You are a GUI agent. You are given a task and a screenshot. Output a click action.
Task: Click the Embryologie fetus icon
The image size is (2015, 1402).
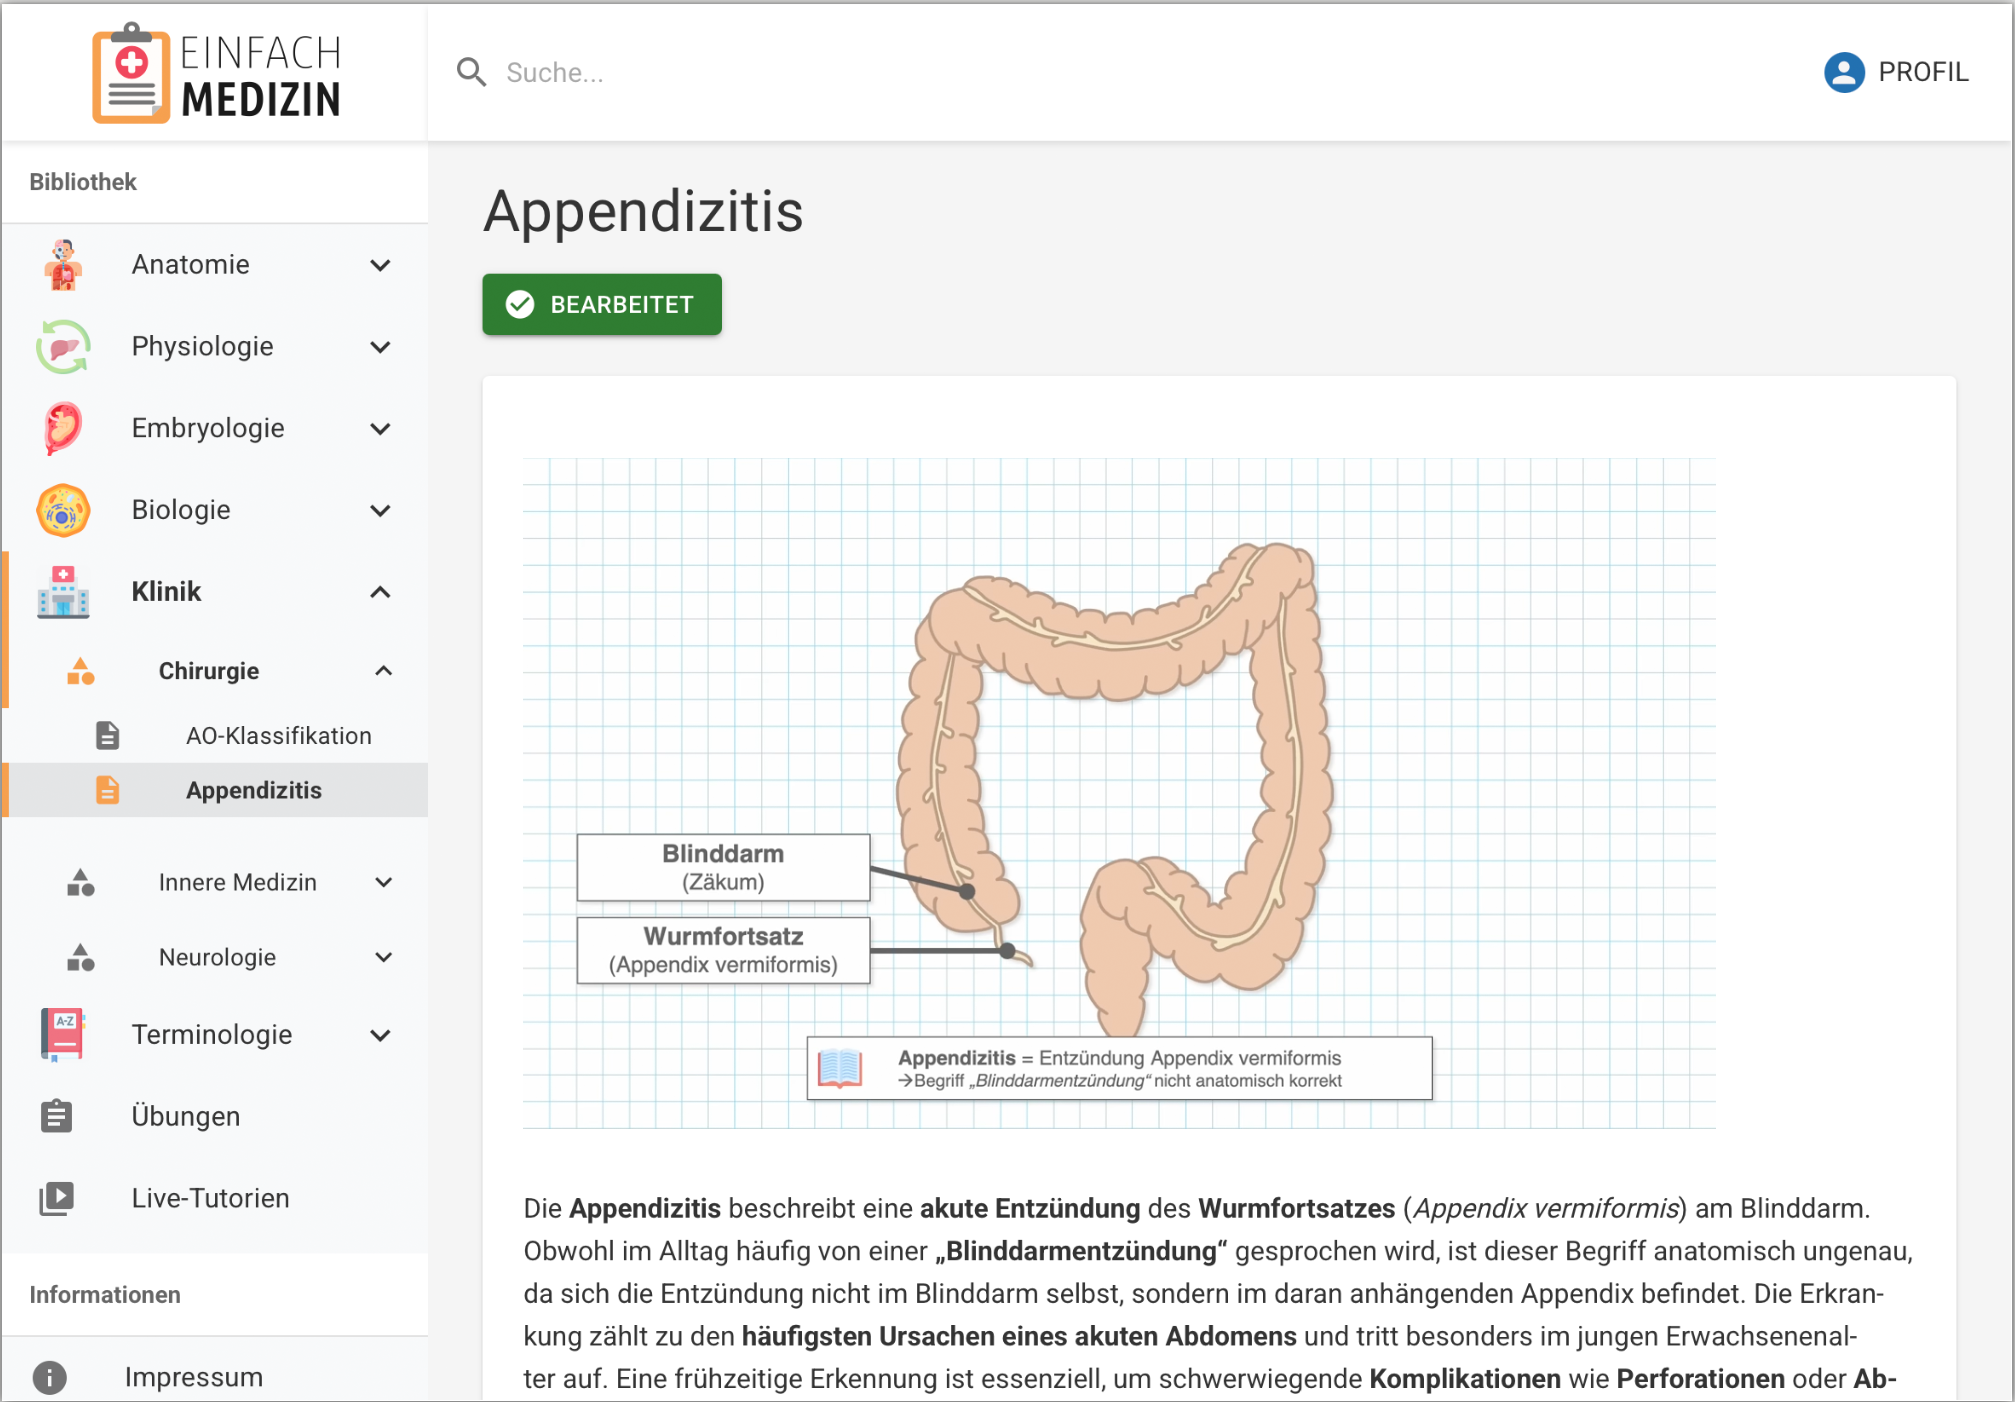click(63, 429)
